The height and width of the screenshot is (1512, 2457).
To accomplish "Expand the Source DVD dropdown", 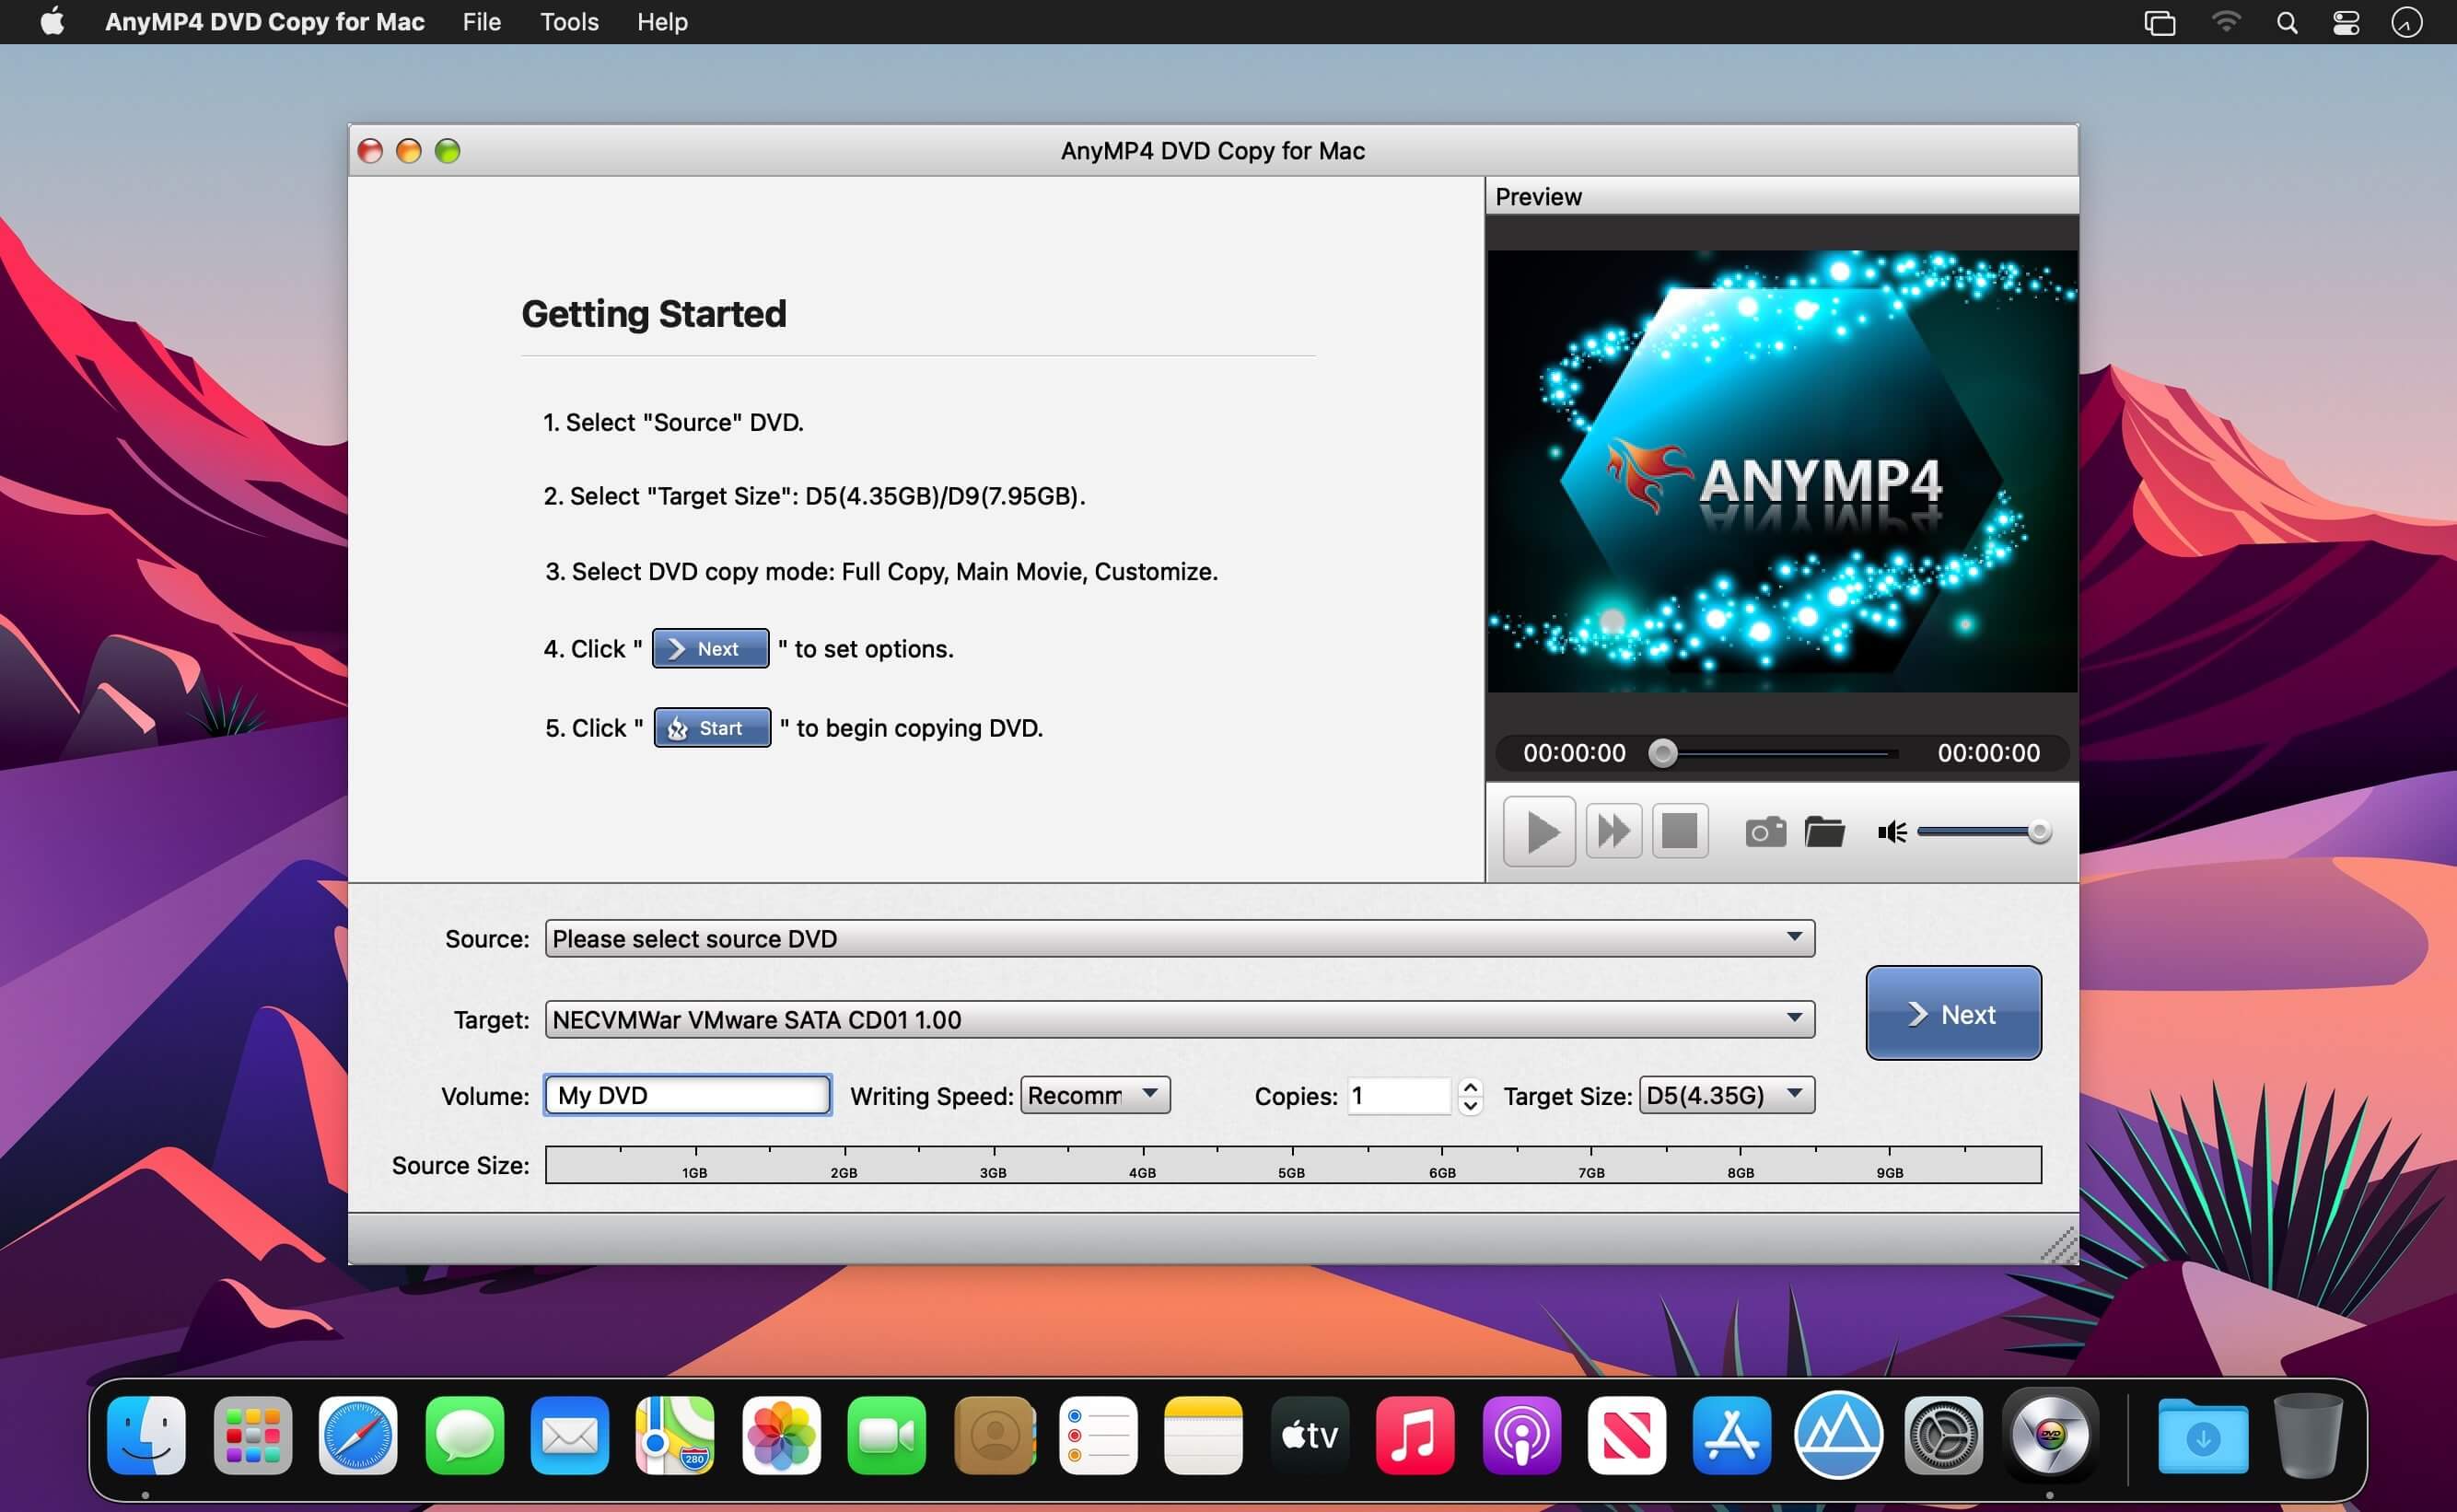I will tap(1794, 938).
